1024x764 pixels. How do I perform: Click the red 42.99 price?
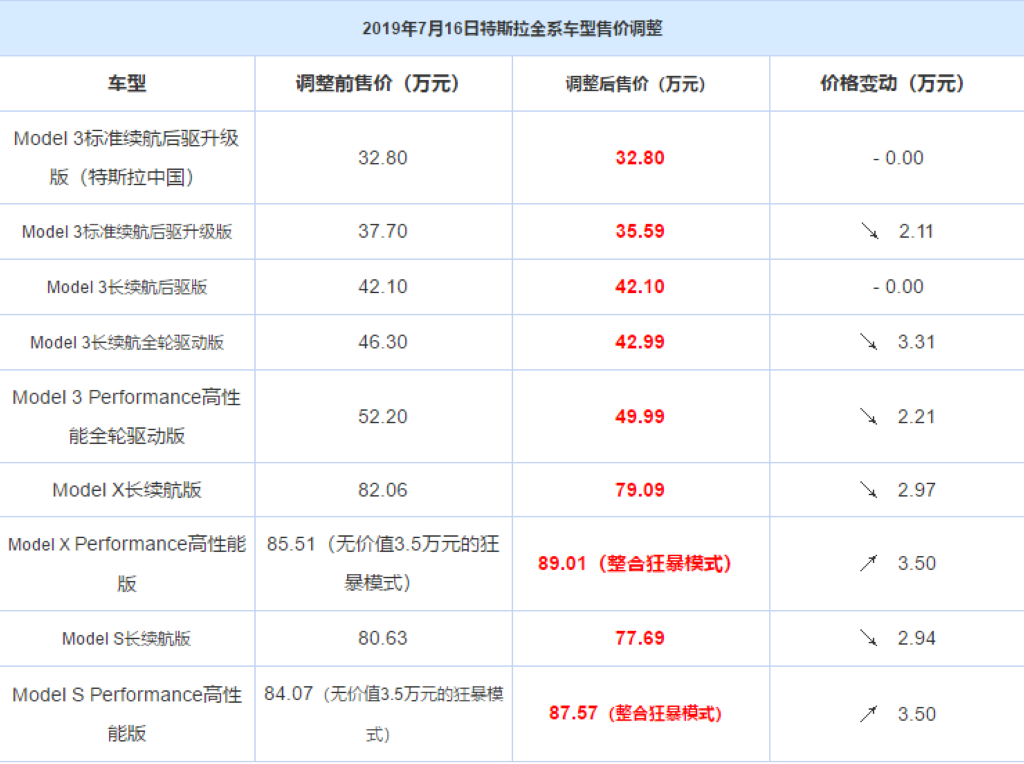640,342
